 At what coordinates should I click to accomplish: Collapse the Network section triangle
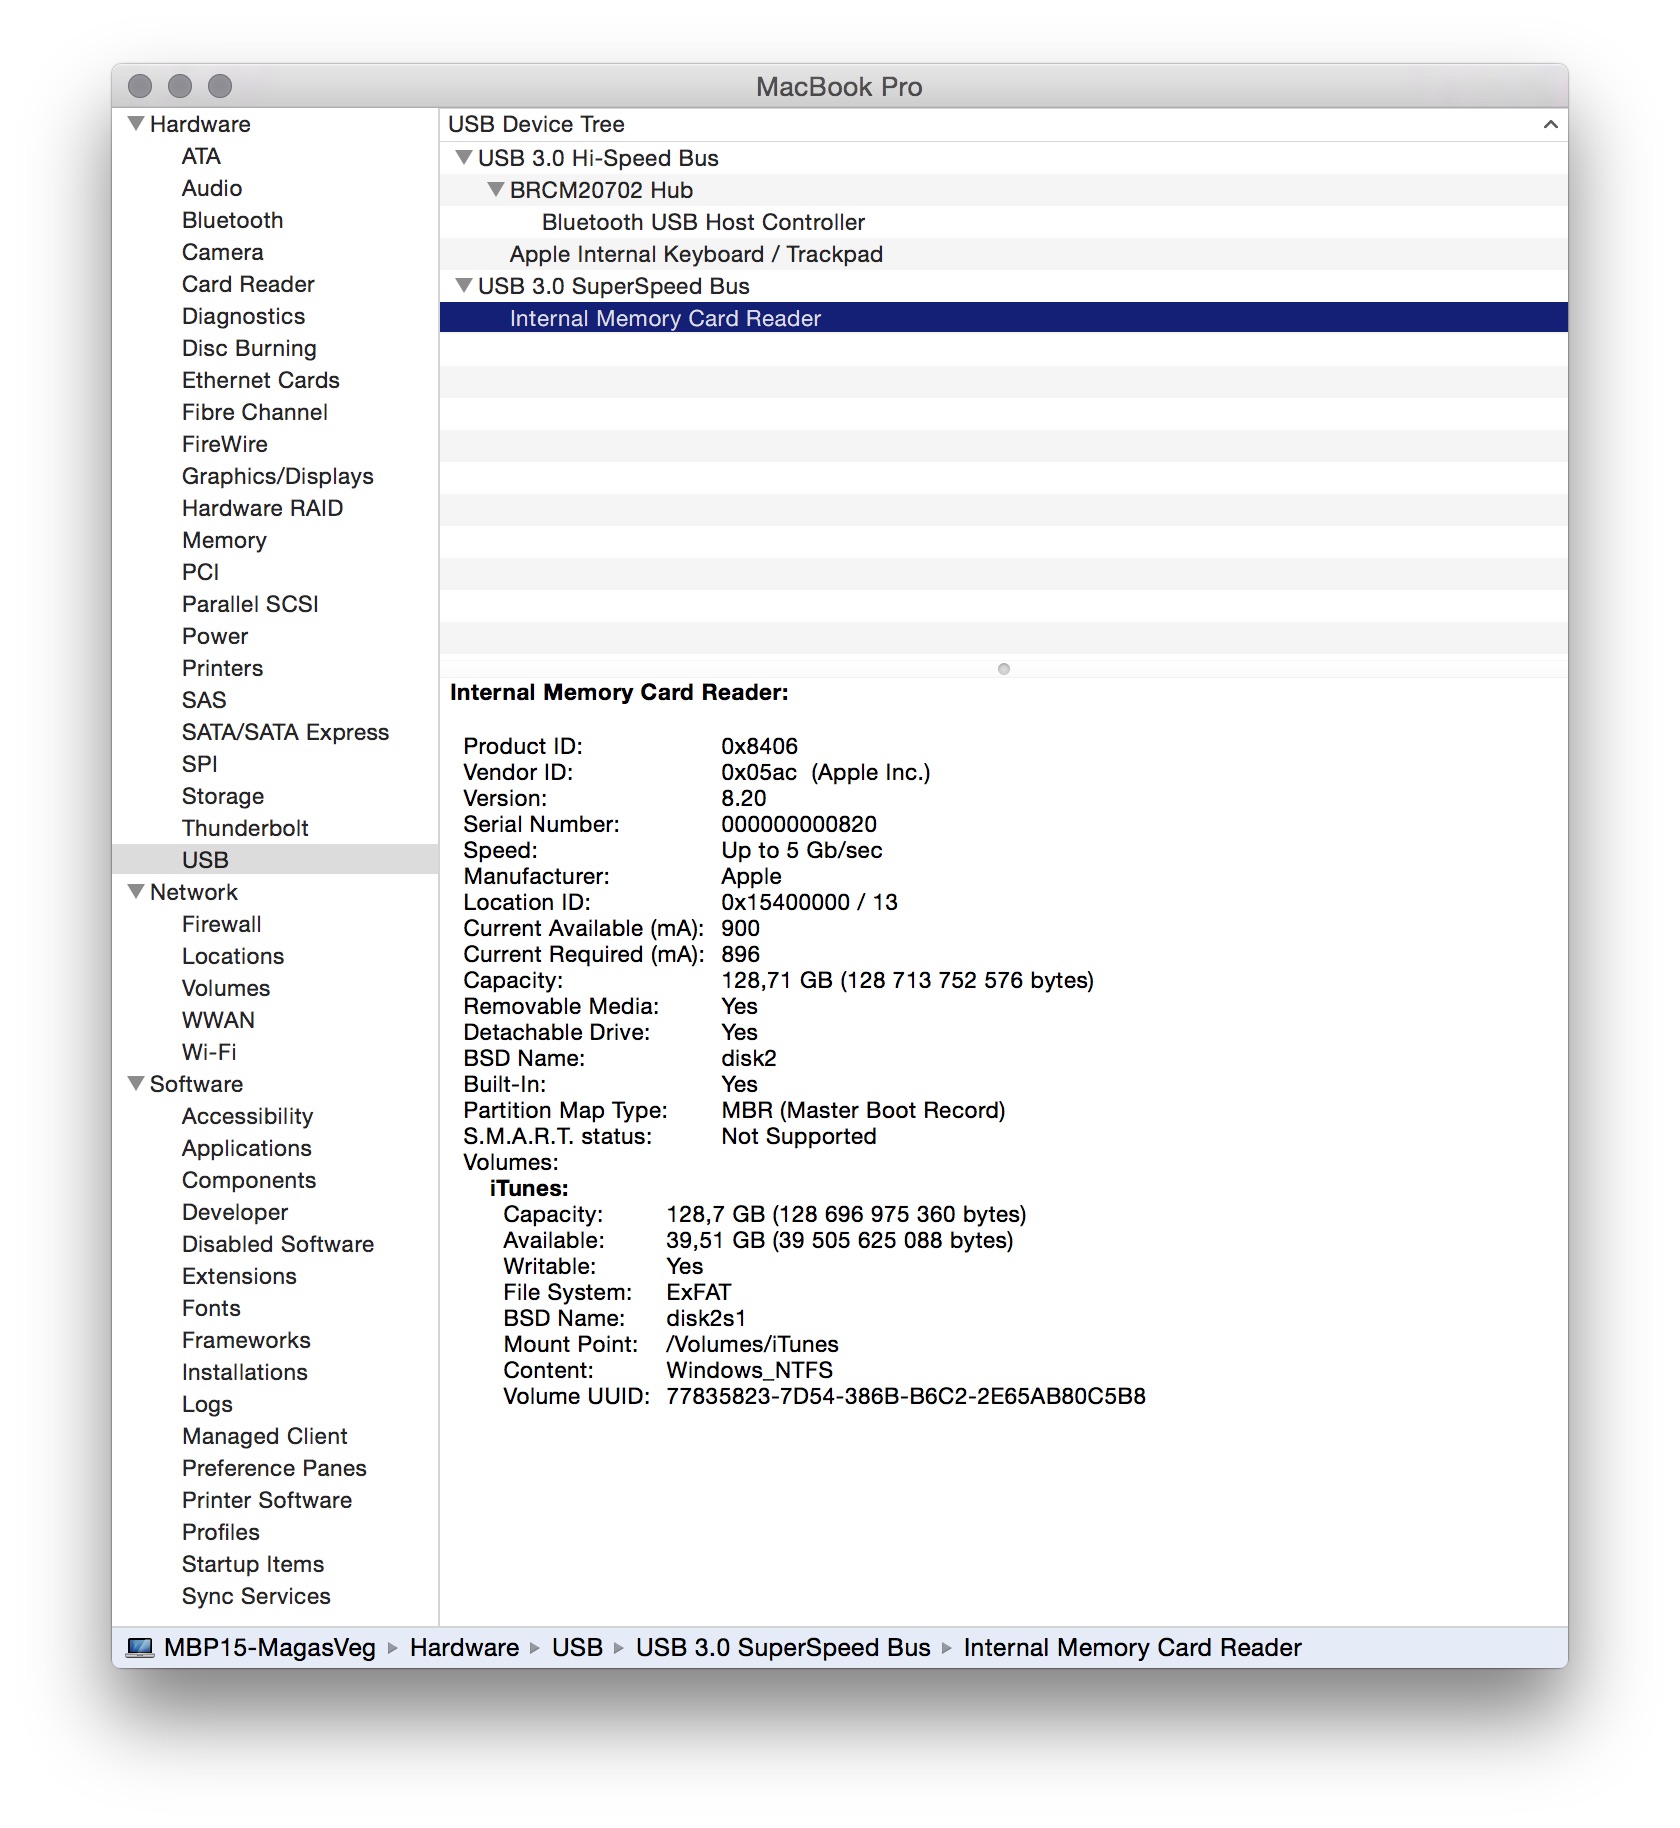pos(136,892)
